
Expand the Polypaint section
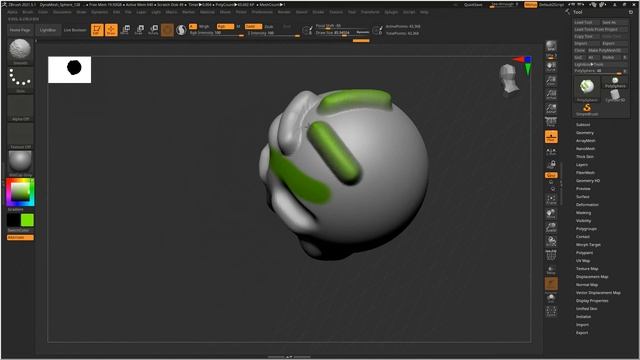584,253
